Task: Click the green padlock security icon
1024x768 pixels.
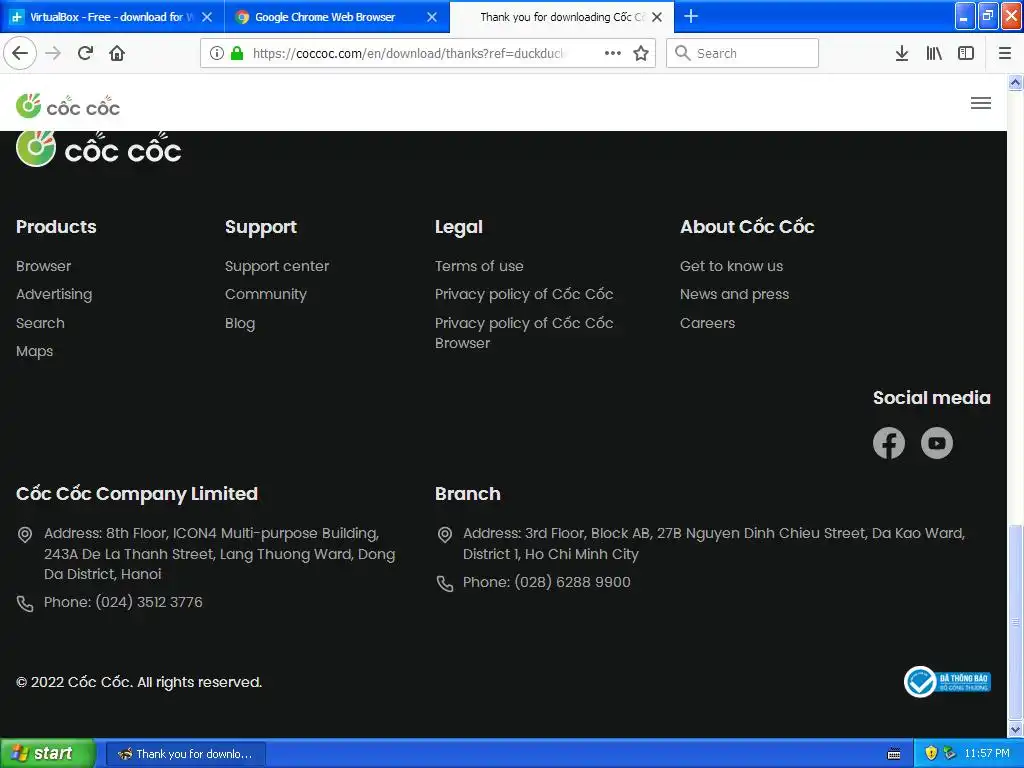Action: point(237,53)
